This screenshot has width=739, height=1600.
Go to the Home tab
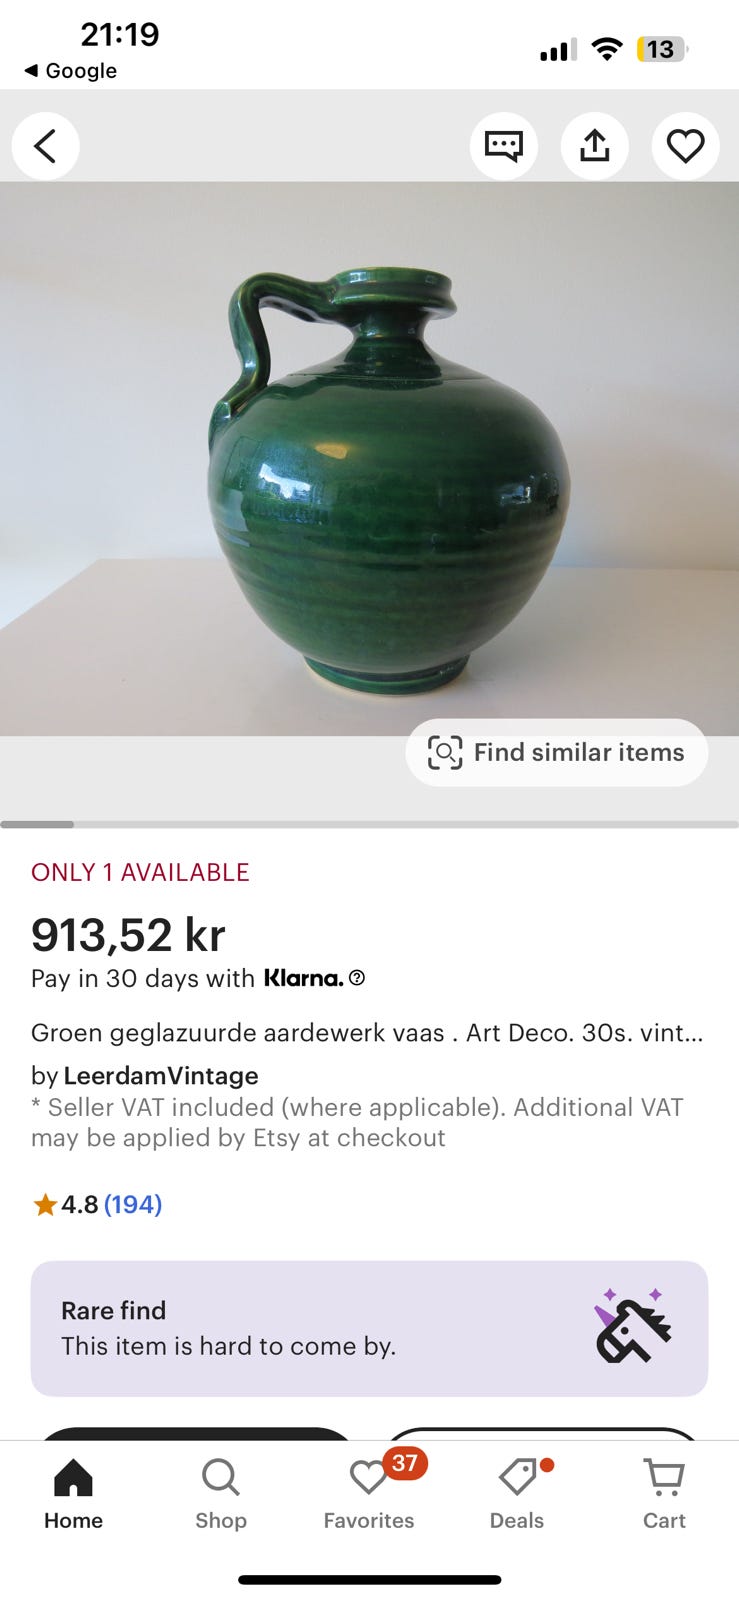pyautogui.click(x=73, y=1494)
